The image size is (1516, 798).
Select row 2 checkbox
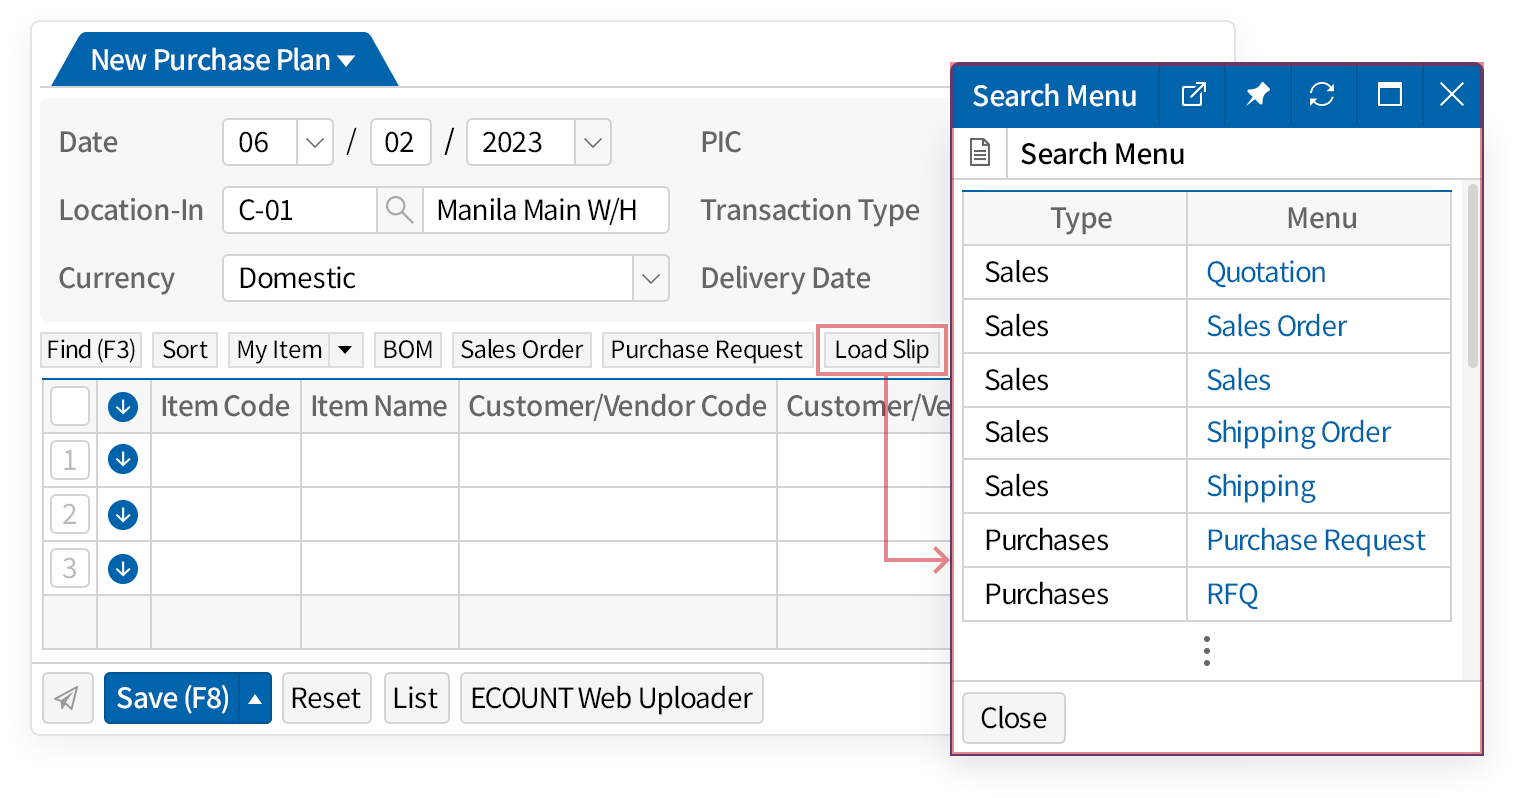point(70,515)
